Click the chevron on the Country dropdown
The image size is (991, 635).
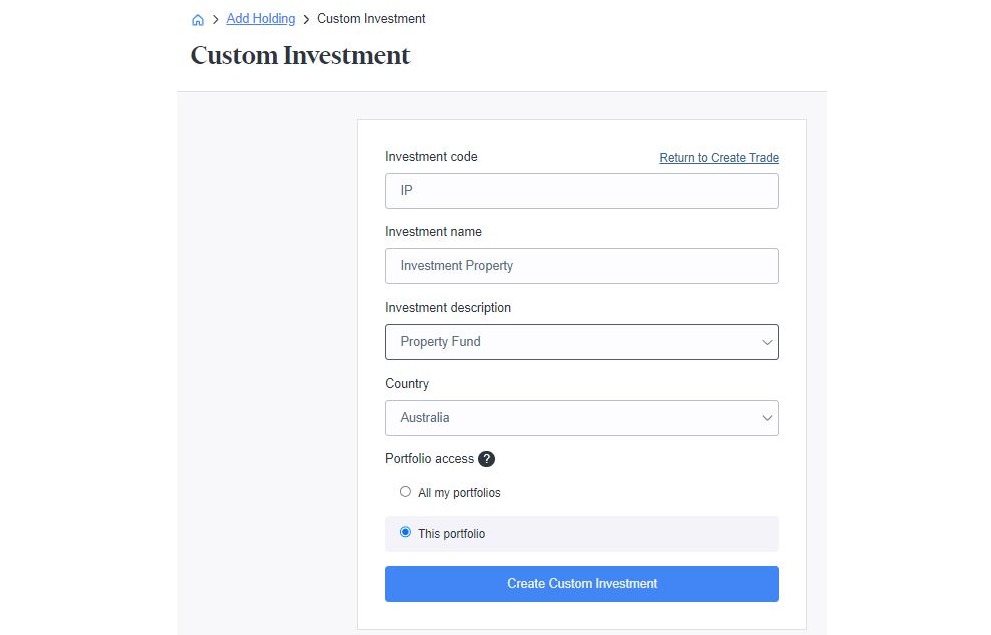[x=766, y=418]
